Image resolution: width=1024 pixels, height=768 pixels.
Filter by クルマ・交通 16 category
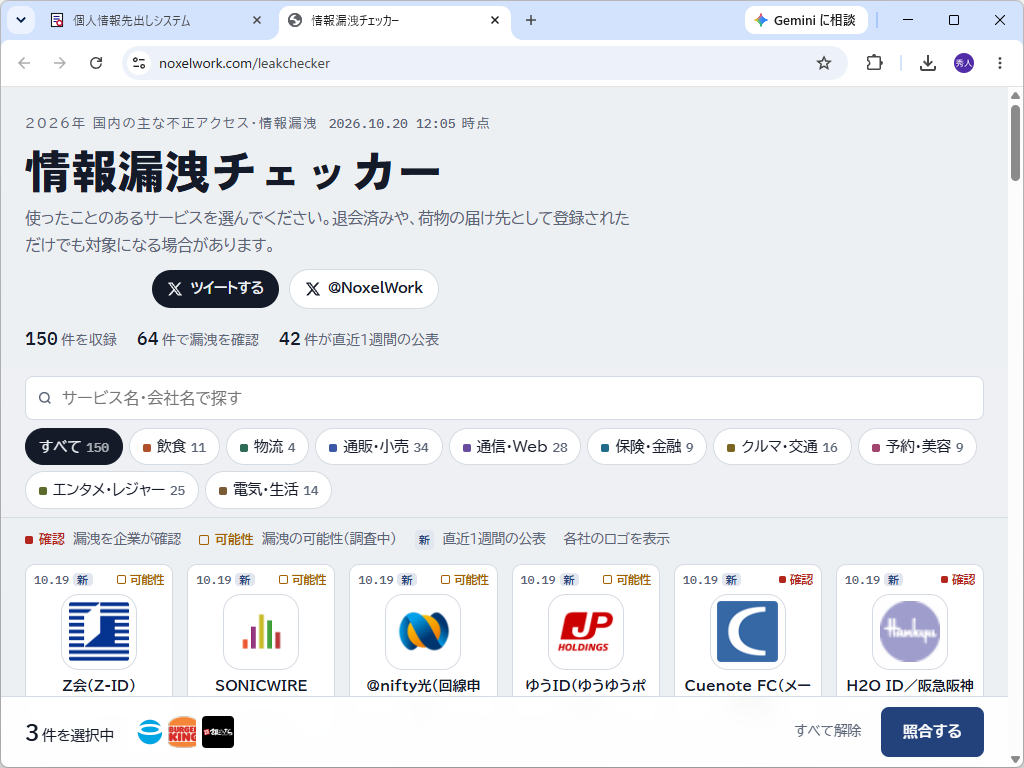point(782,447)
